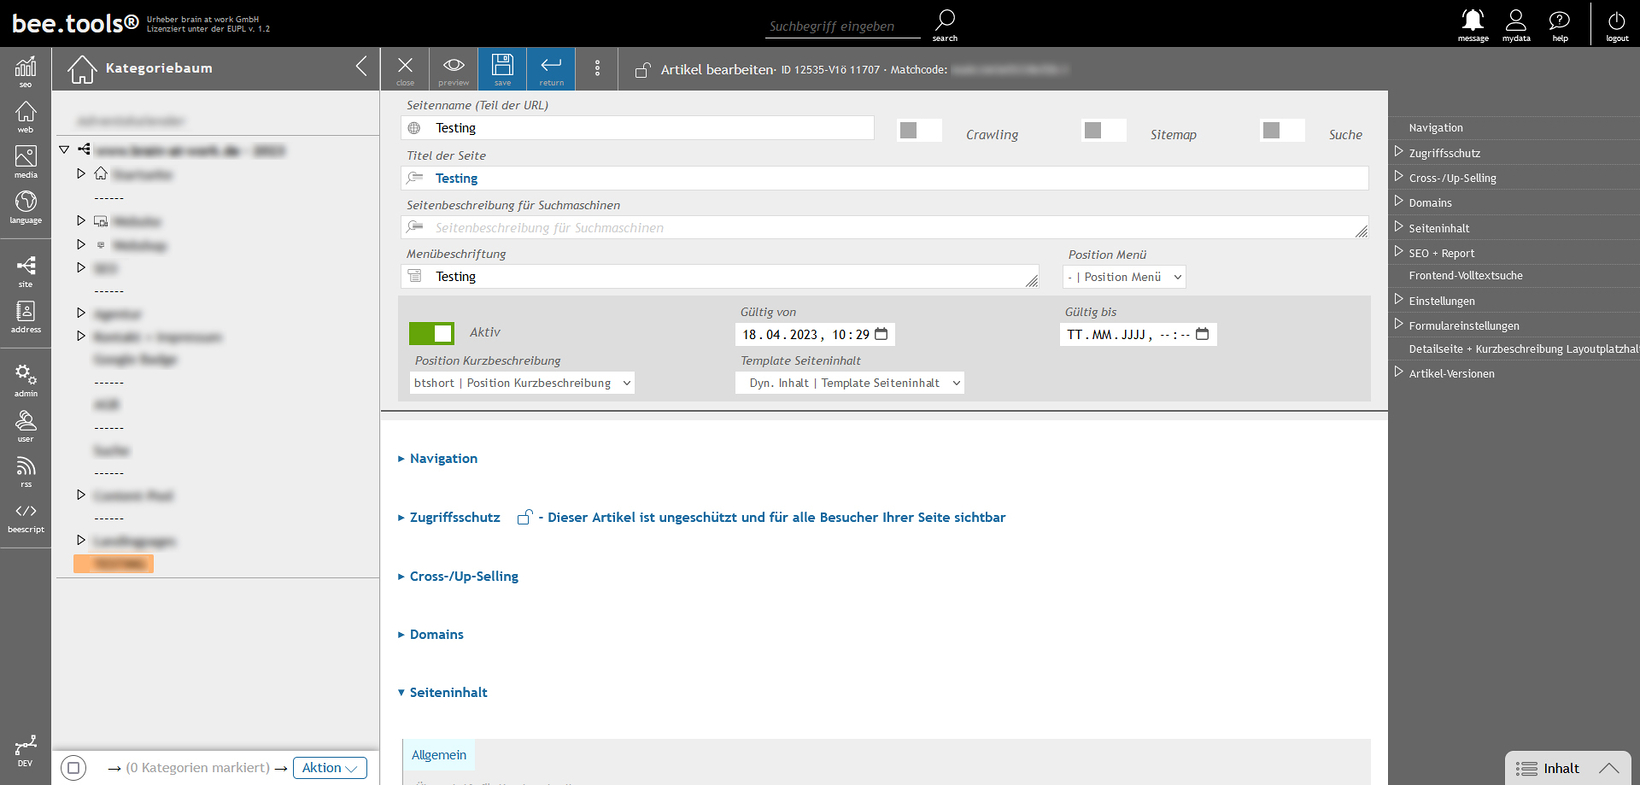Select Cross-/Up-Selling in right side panel
1640x785 pixels.
pos(1452,178)
